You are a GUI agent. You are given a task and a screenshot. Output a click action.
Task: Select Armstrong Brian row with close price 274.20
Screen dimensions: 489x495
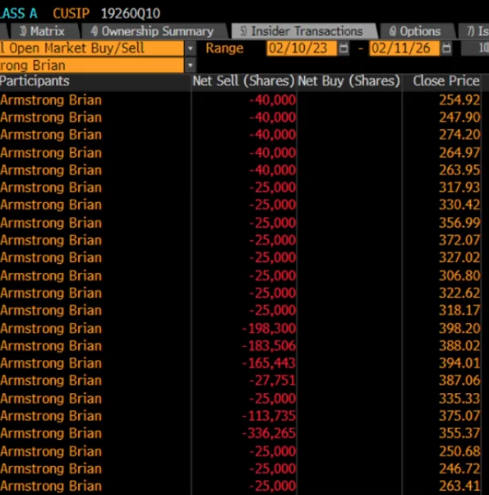[x=240, y=135]
